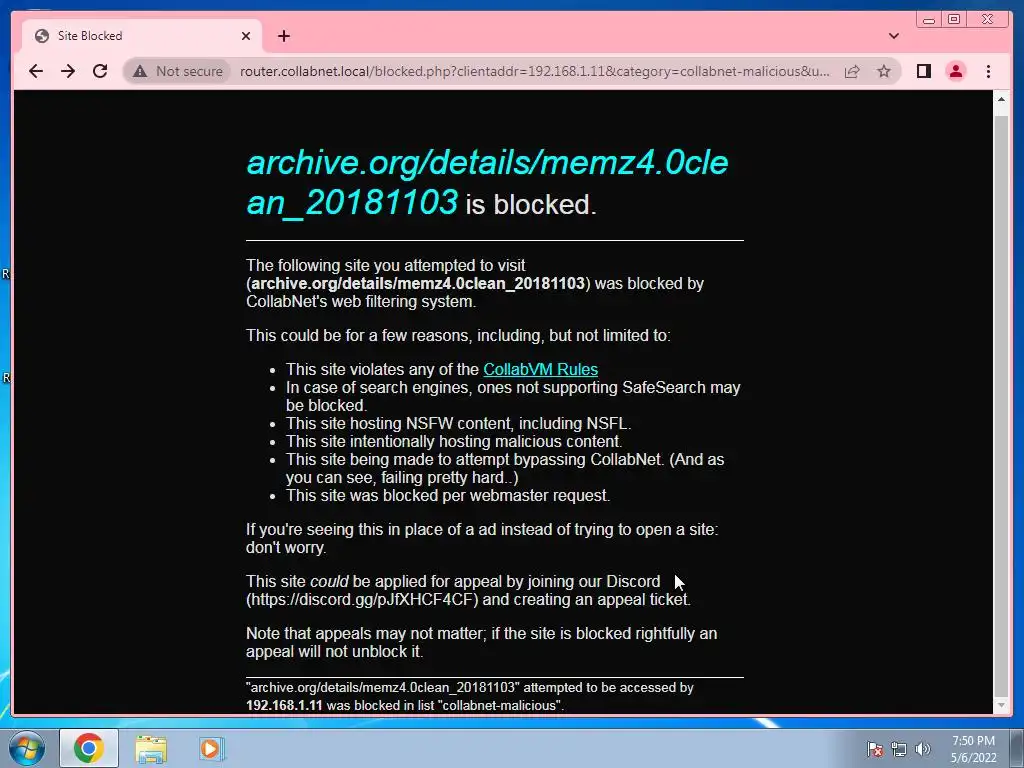Click the blocked URL heading text
Screen dimensions: 1024x768
487,182
